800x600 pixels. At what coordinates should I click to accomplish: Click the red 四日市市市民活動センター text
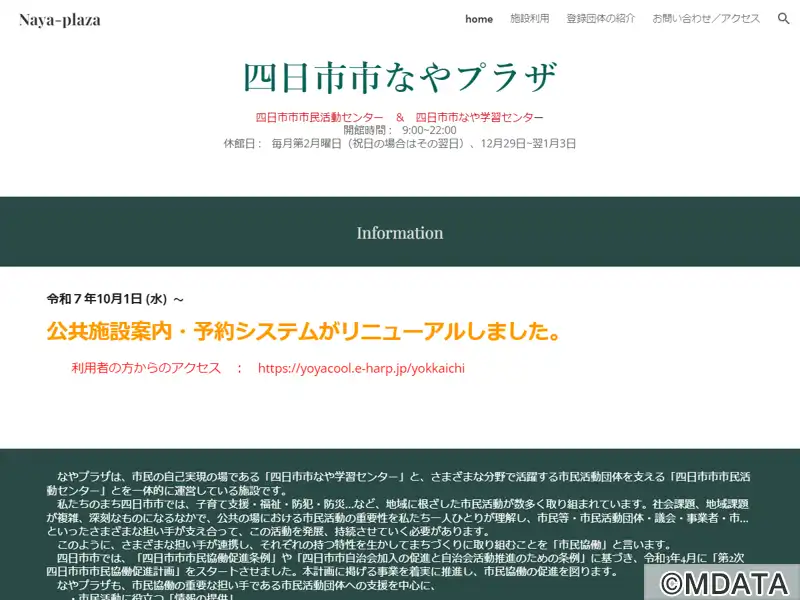313,117
